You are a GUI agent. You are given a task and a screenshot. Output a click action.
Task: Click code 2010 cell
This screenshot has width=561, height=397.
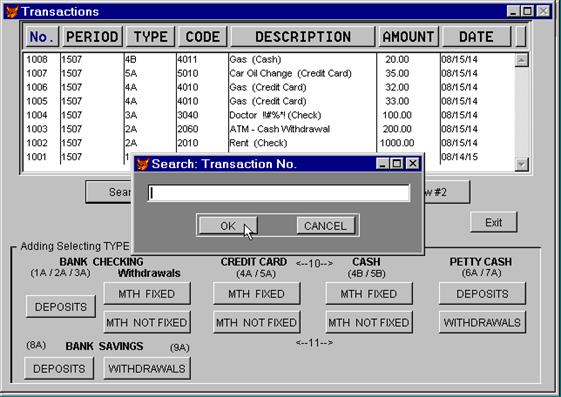tap(188, 143)
